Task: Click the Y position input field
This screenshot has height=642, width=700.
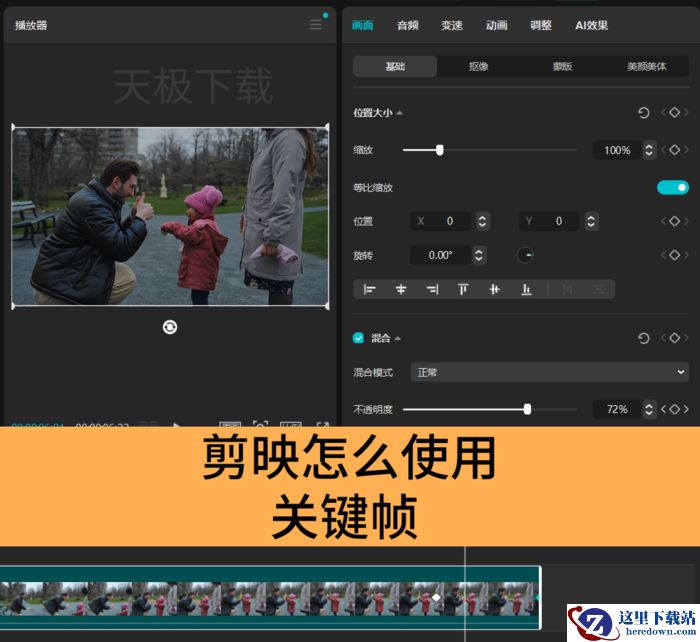Action: (x=549, y=221)
